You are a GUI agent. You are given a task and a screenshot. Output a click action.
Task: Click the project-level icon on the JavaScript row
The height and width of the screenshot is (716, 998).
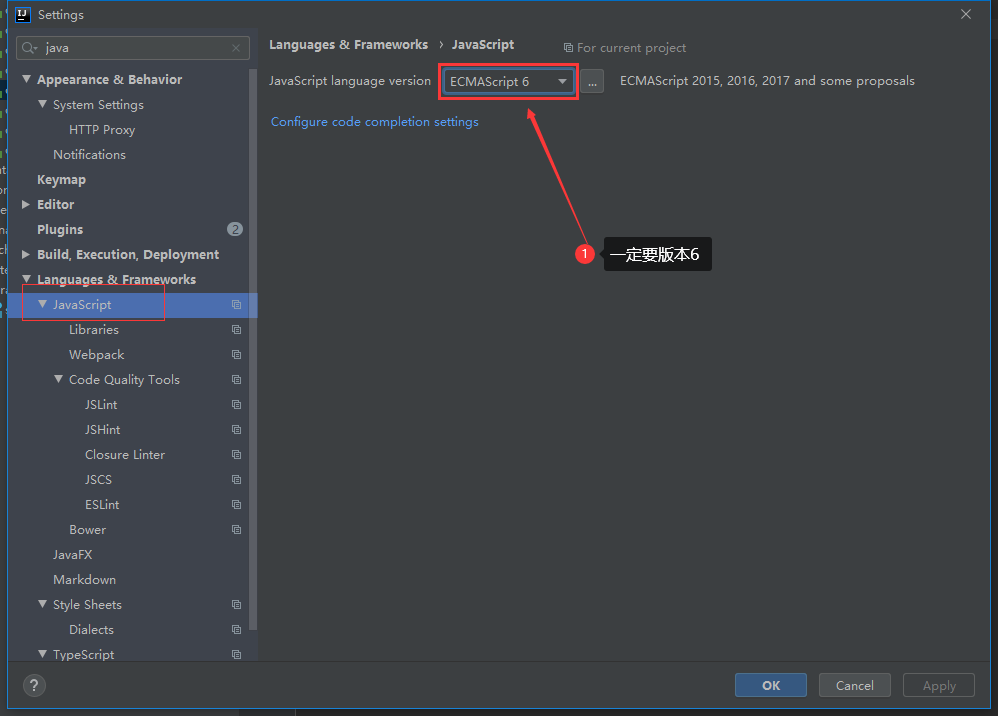pos(236,305)
